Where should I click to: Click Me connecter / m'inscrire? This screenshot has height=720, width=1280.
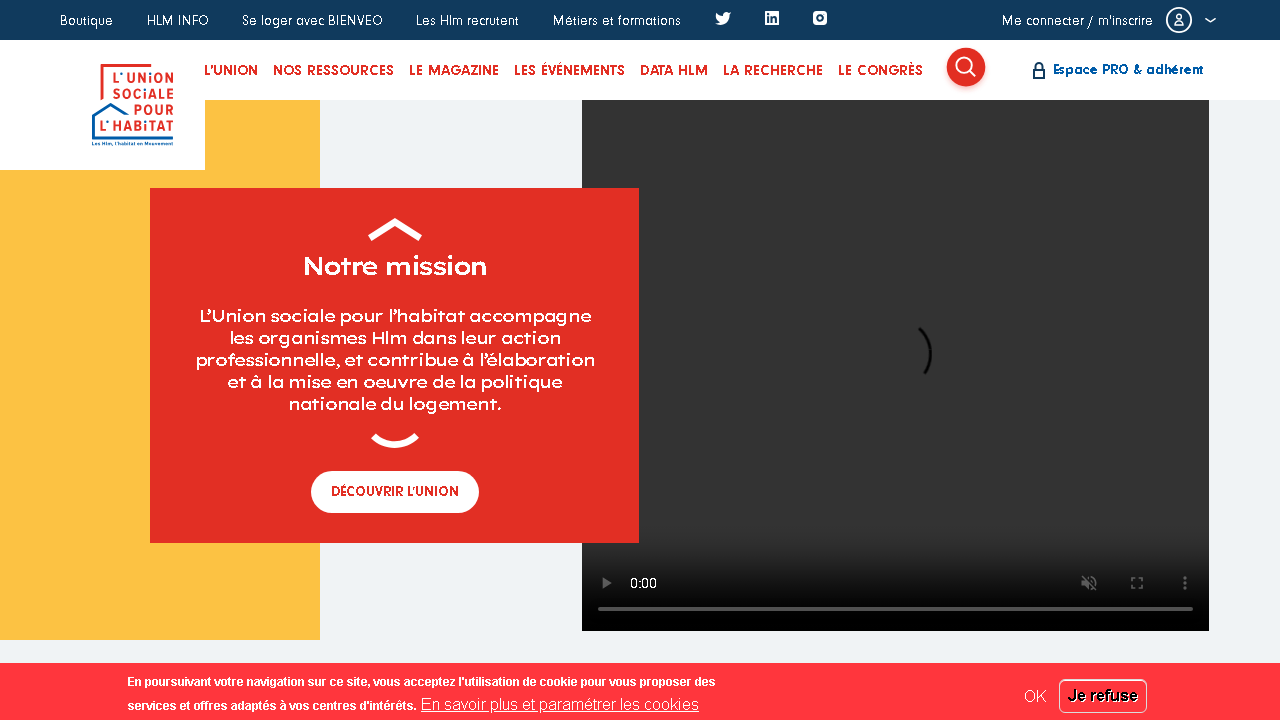1077,20
